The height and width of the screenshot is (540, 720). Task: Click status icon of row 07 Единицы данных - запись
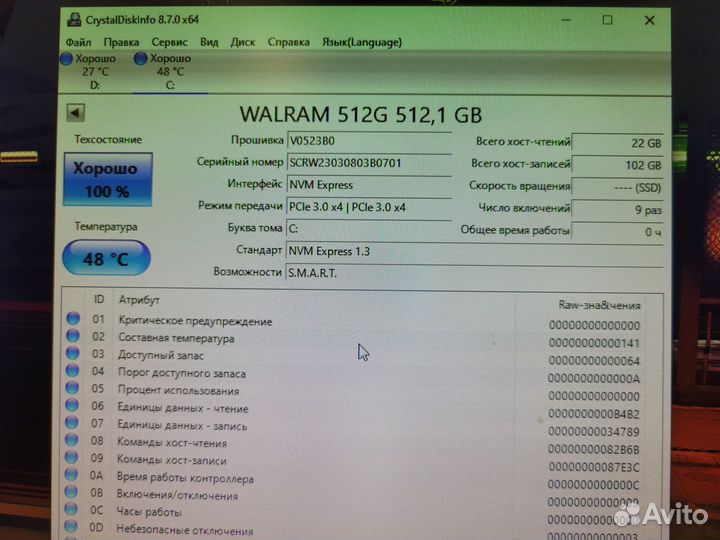(x=72, y=422)
